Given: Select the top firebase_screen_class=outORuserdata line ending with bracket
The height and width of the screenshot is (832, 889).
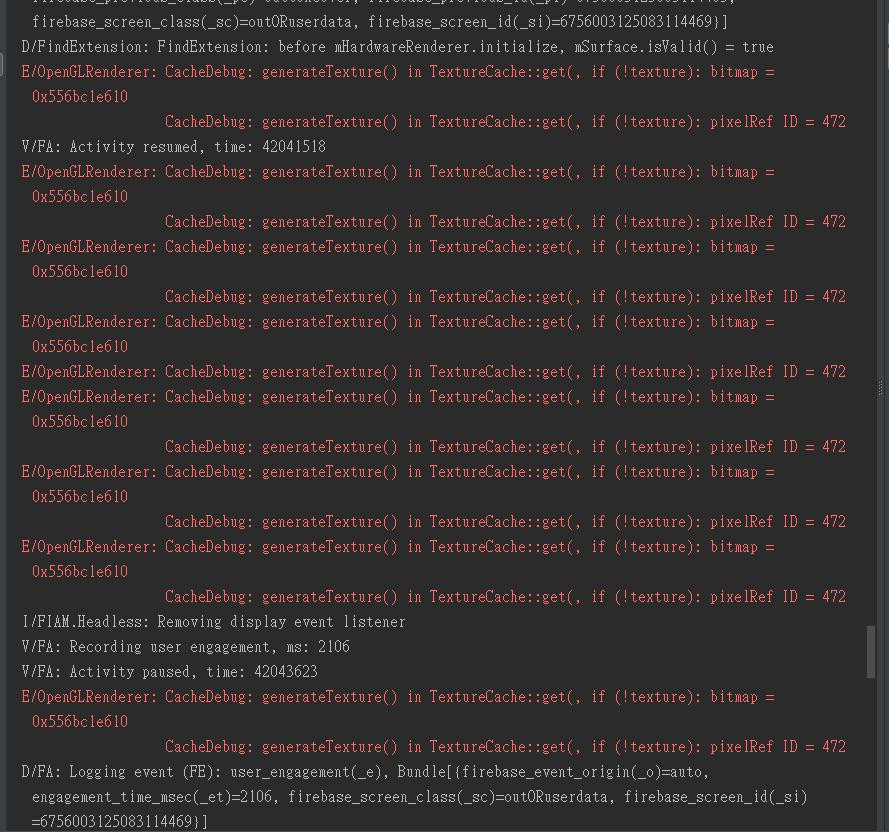Looking at the screenshot, I should (380, 22).
